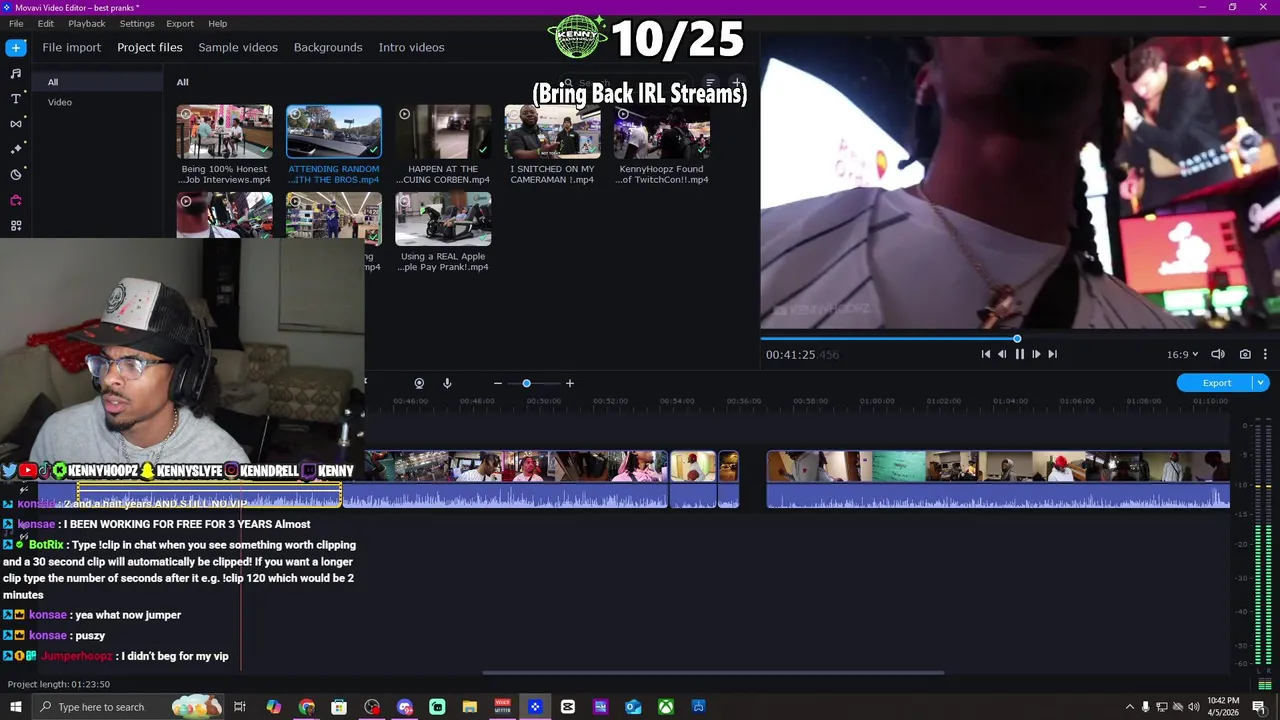Open the pink Effects Store bag icon
Screen dimensions: 1280x720
click(16, 200)
